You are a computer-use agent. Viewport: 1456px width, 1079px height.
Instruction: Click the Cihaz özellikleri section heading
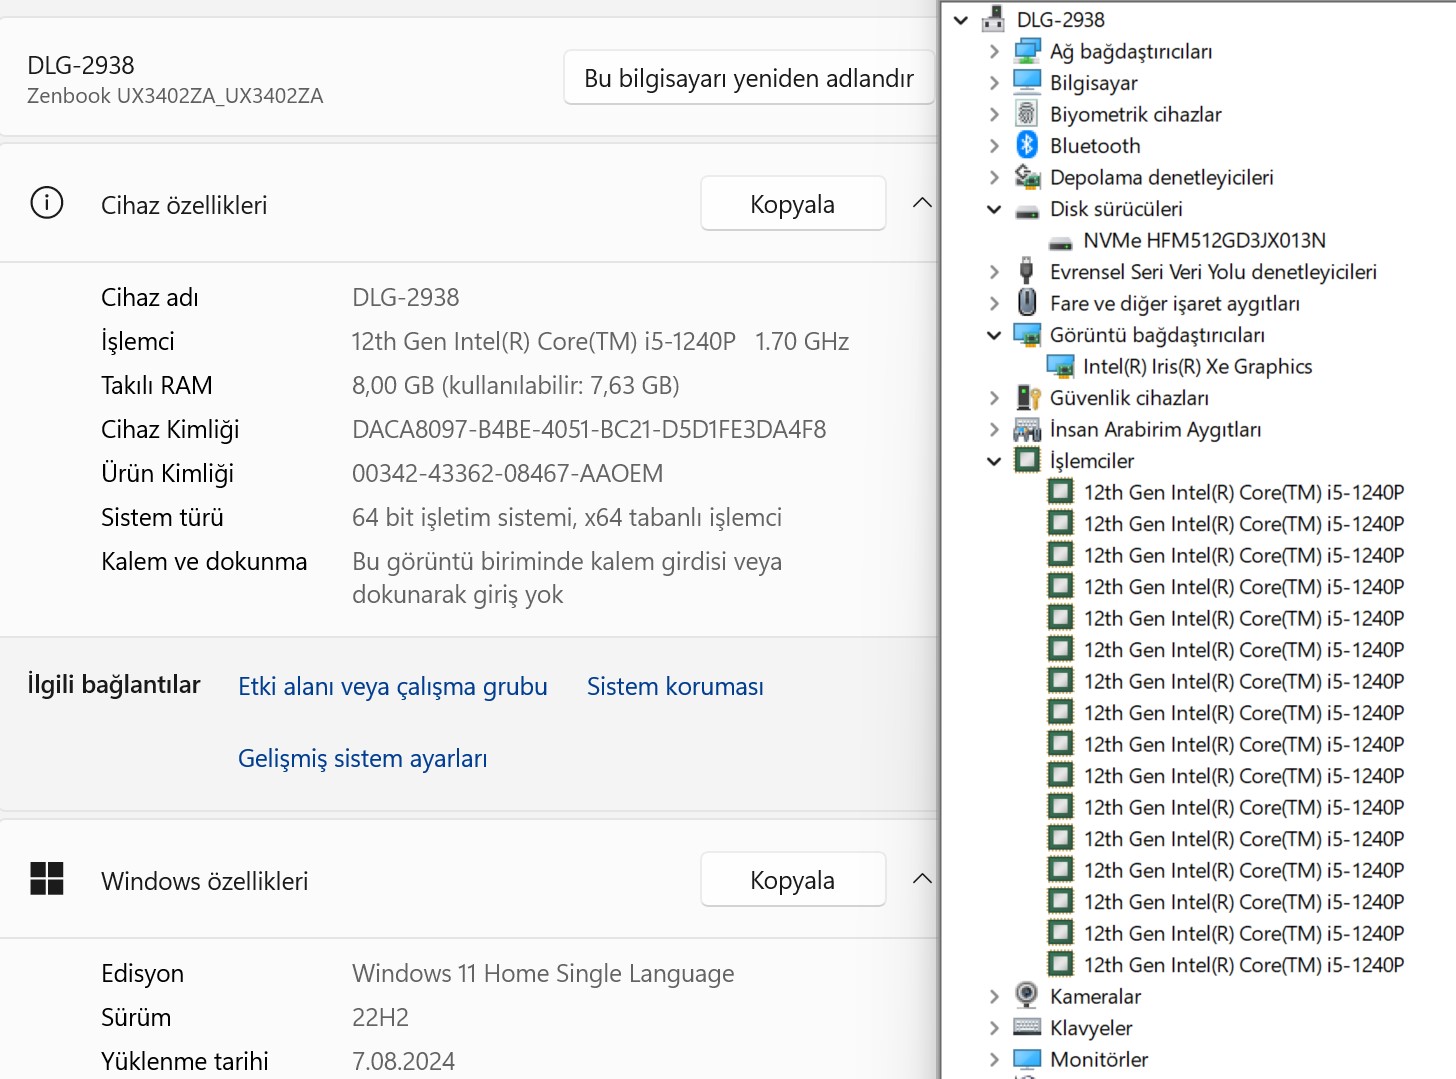[x=184, y=205]
